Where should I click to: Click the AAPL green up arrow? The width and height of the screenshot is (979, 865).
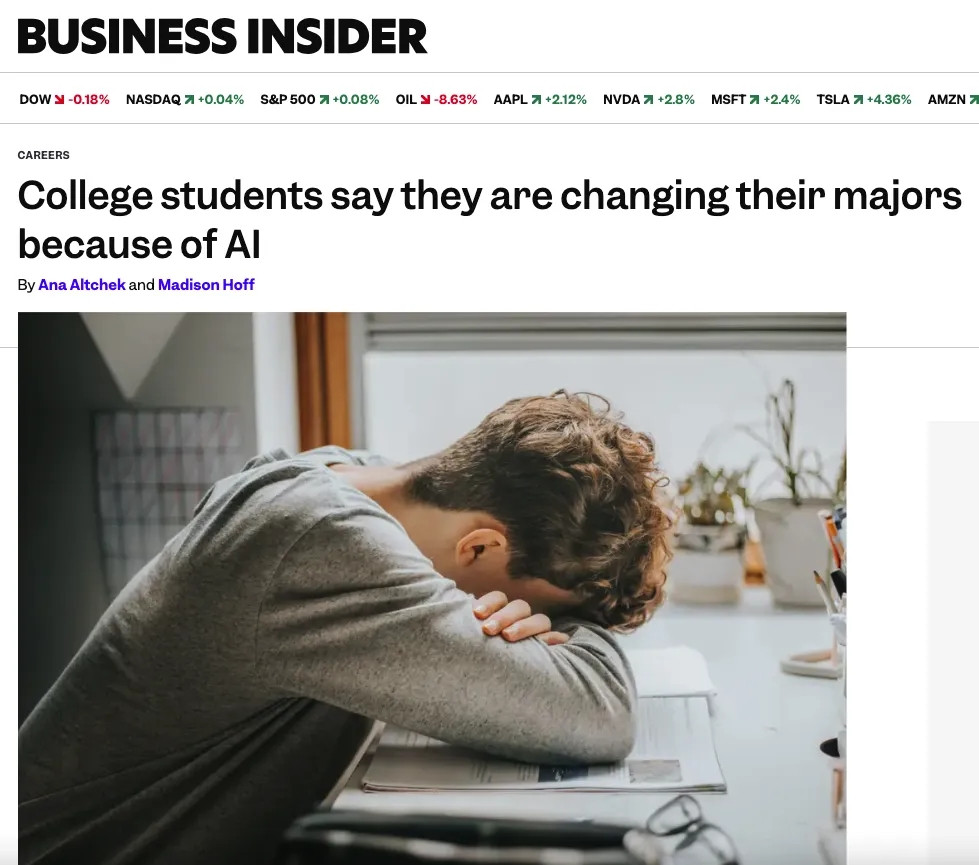(x=536, y=100)
